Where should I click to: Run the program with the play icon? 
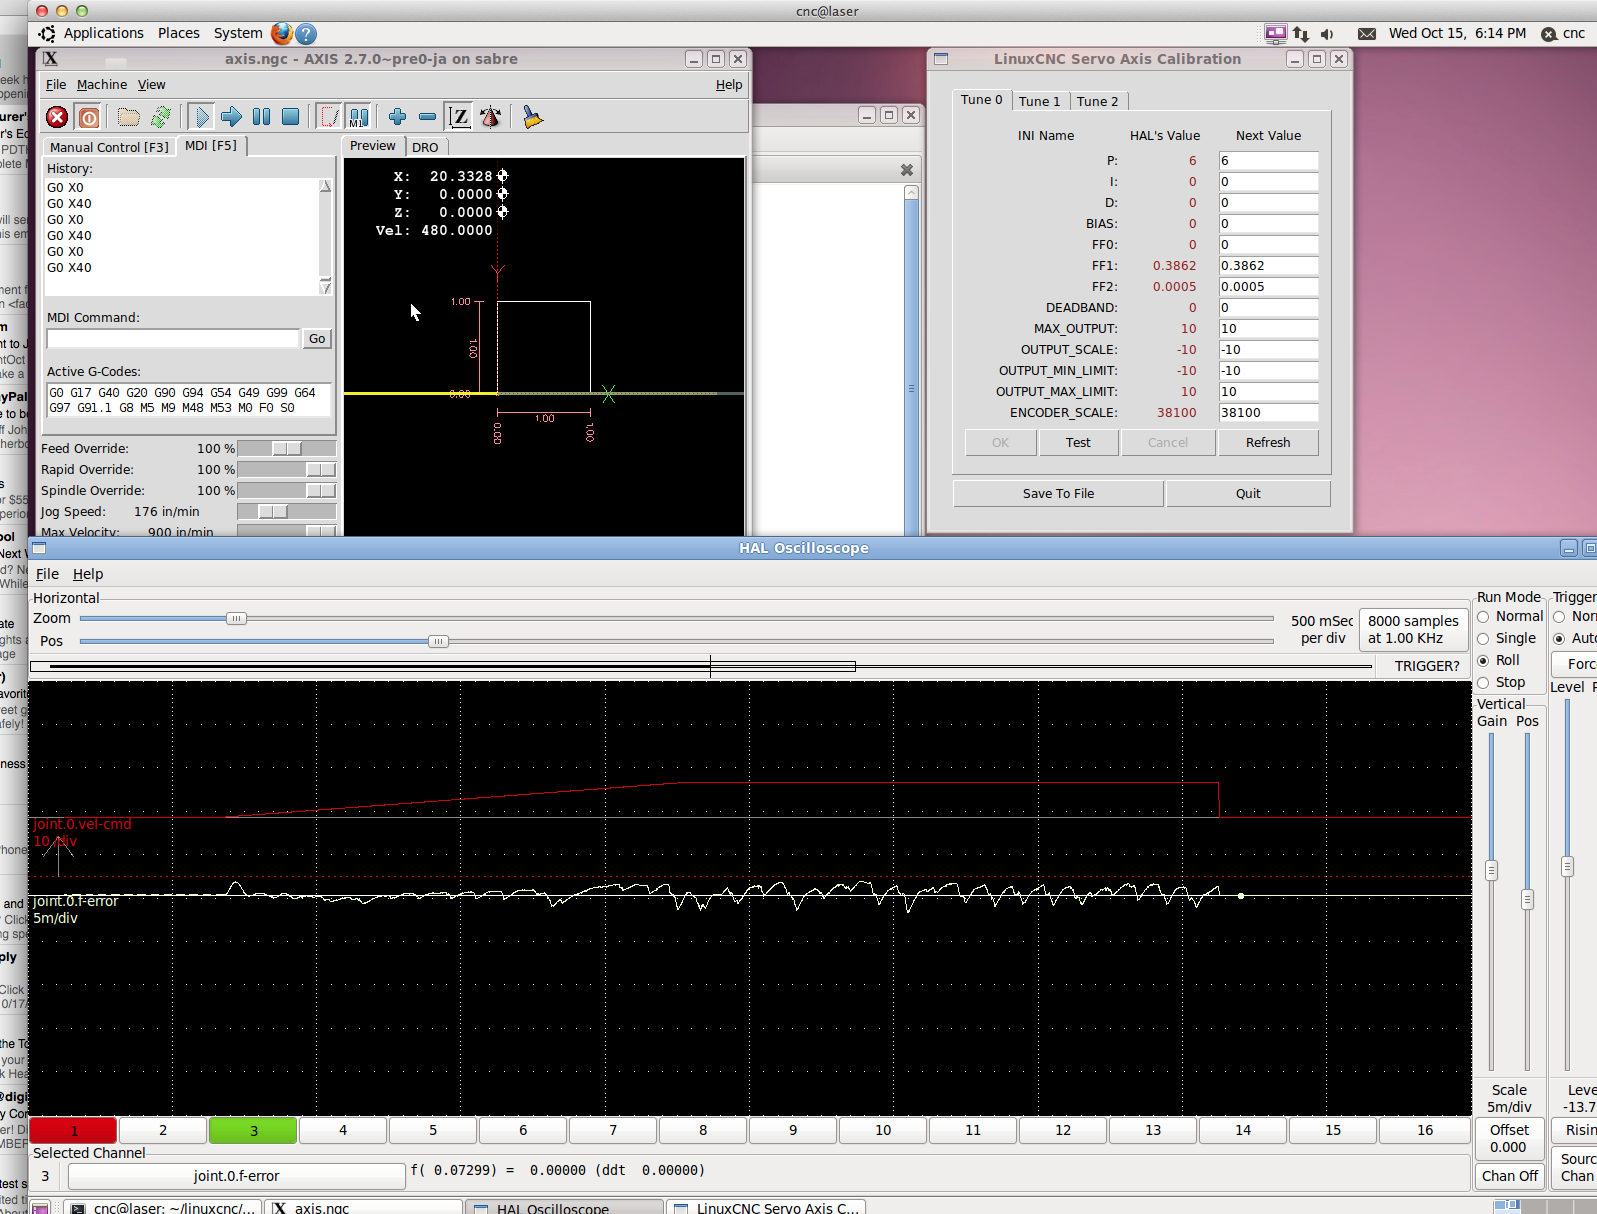(x=201, y=117)
